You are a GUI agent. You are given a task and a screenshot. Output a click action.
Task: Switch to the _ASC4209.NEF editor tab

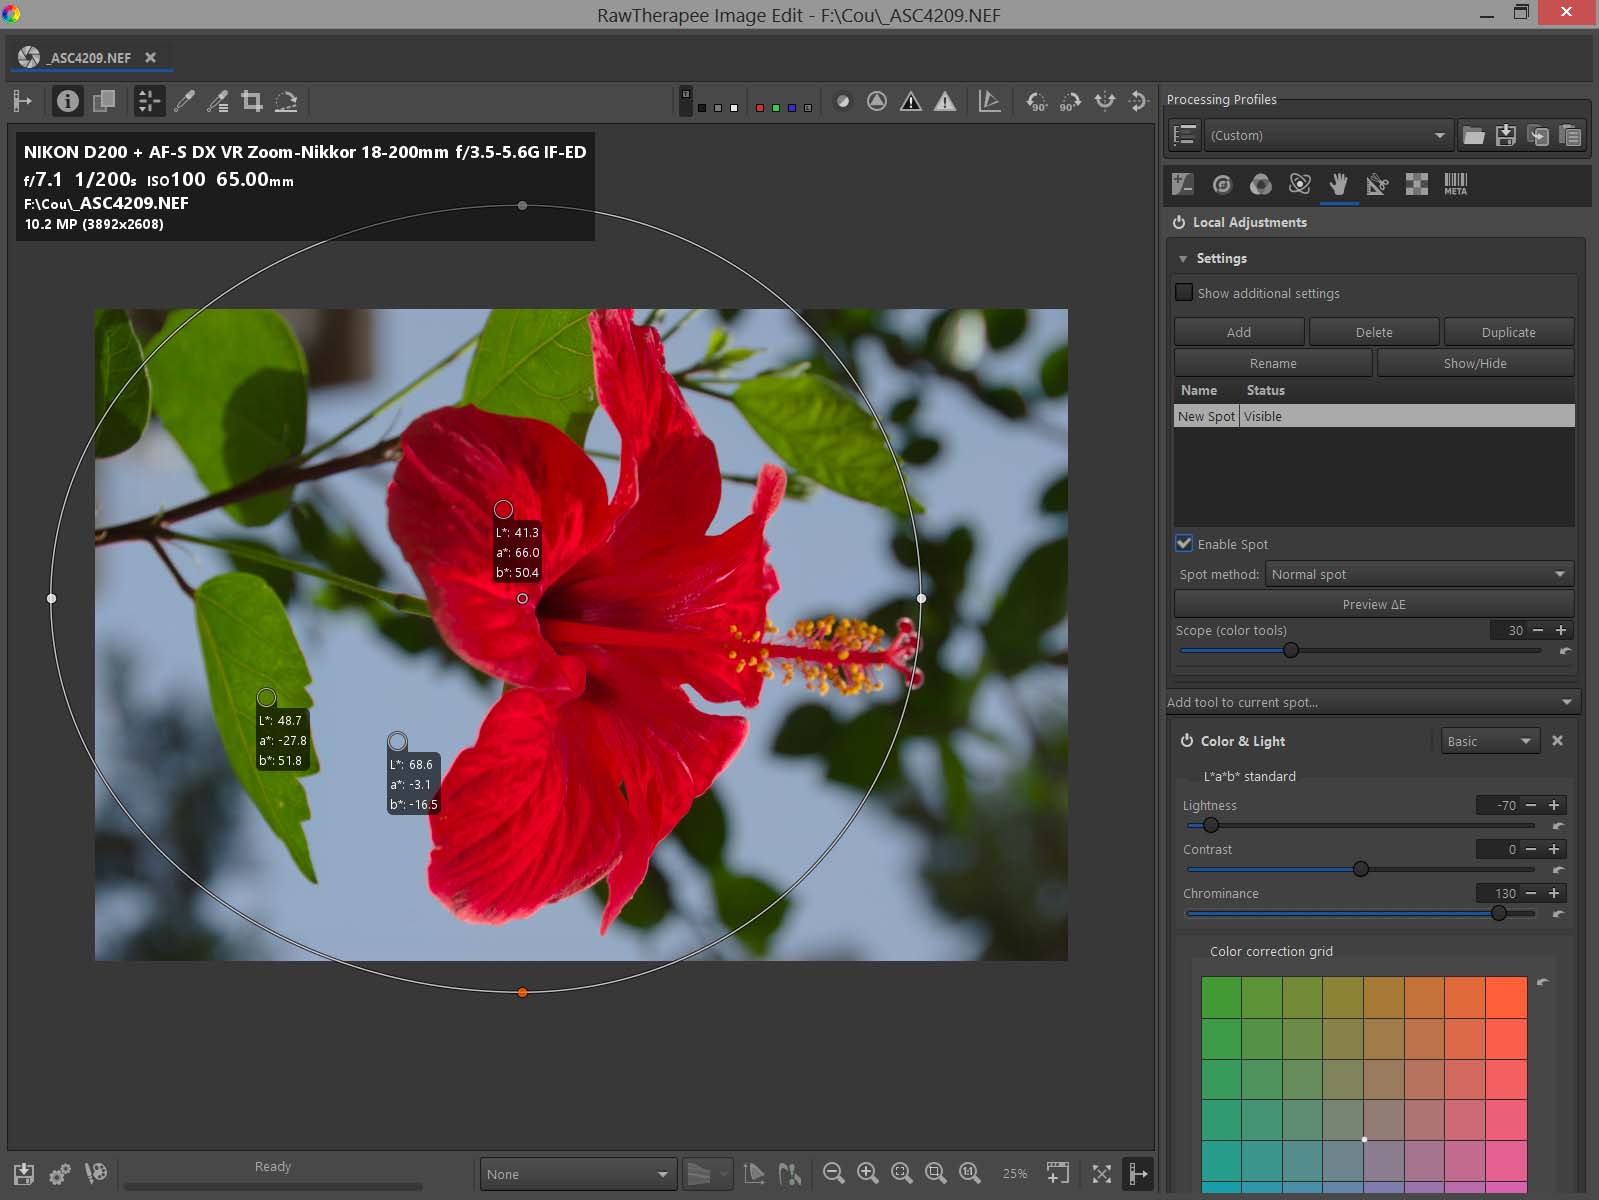point(90,58)
